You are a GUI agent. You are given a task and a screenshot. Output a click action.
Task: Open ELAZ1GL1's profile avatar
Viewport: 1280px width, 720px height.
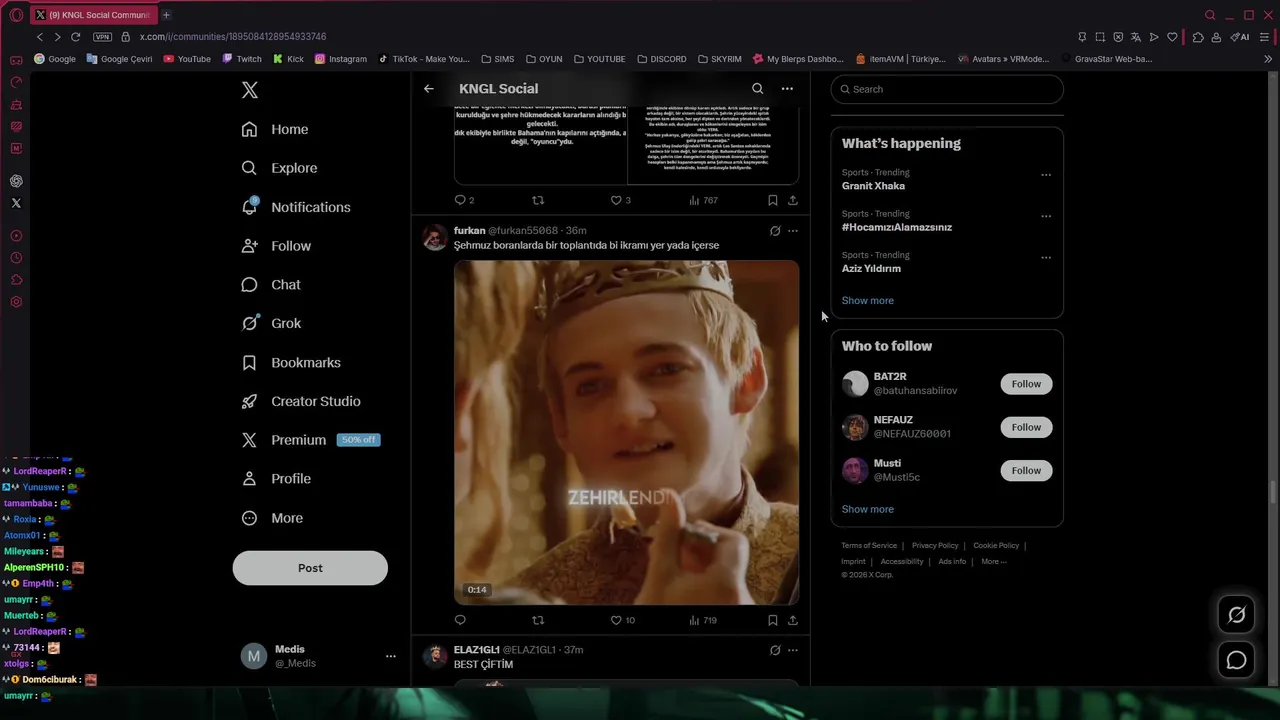[435, 656]
